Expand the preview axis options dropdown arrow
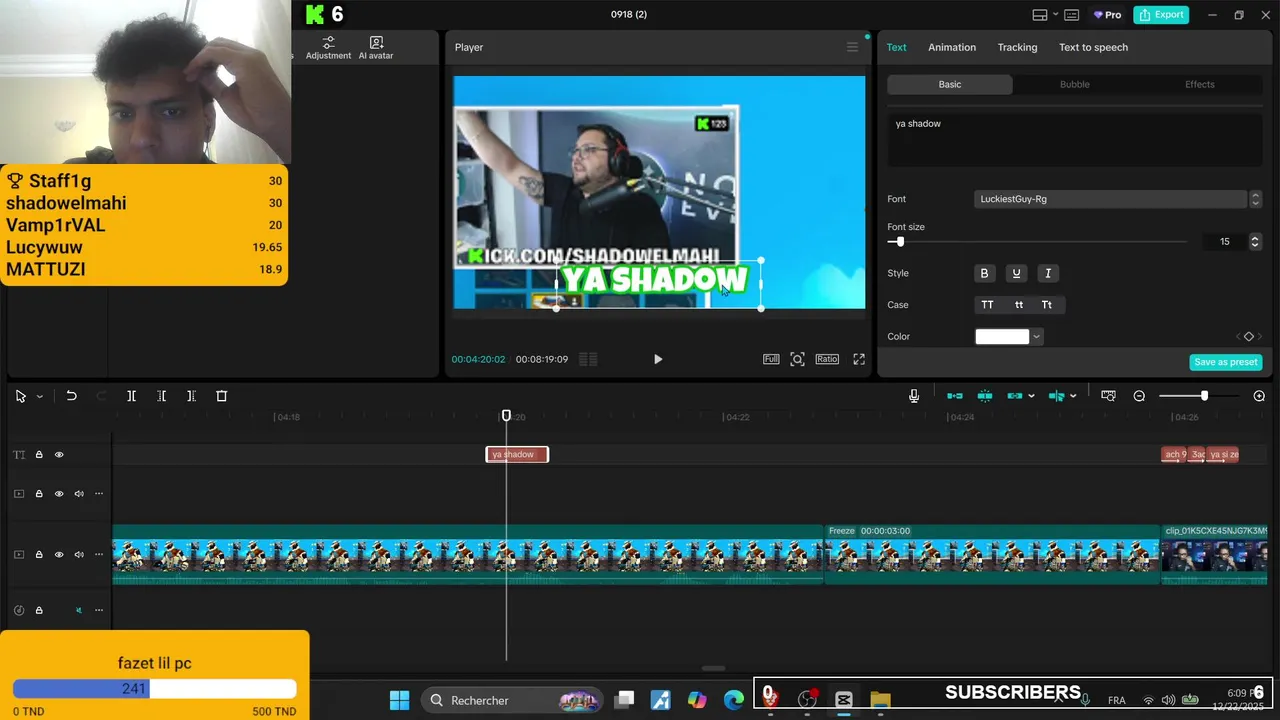This screenshot has width=1280, height=720. pos(1073,396)
